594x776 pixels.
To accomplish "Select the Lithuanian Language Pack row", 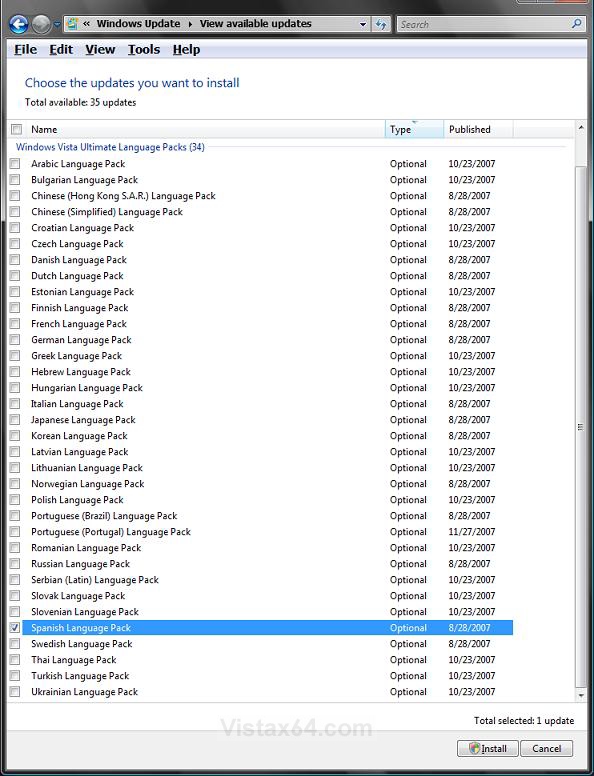I will [x=267, y=468].
